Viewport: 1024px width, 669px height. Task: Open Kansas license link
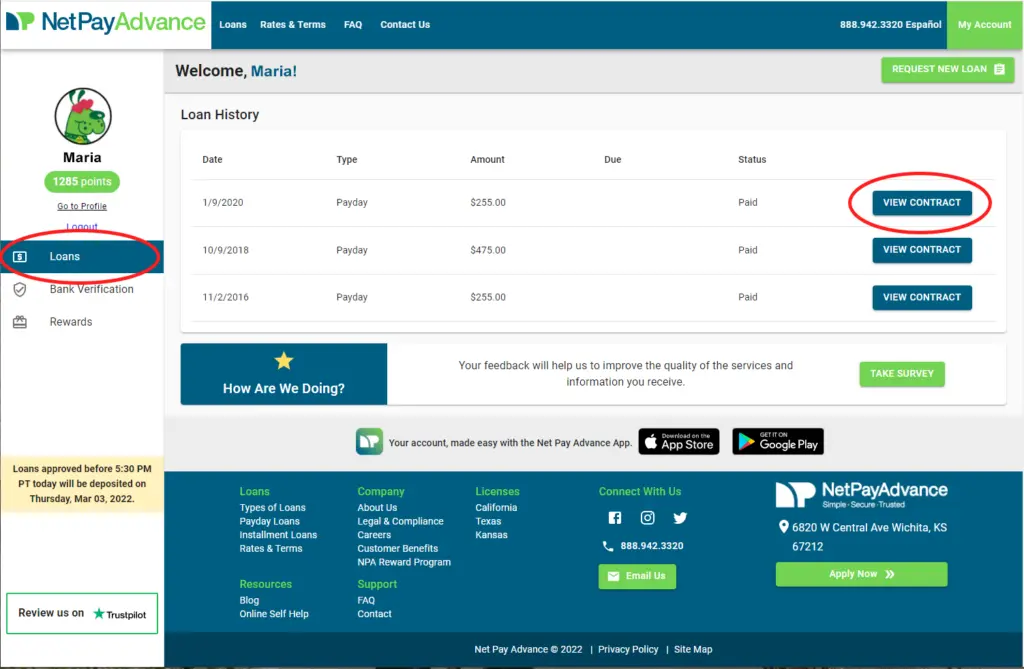[x=491, y=535]
